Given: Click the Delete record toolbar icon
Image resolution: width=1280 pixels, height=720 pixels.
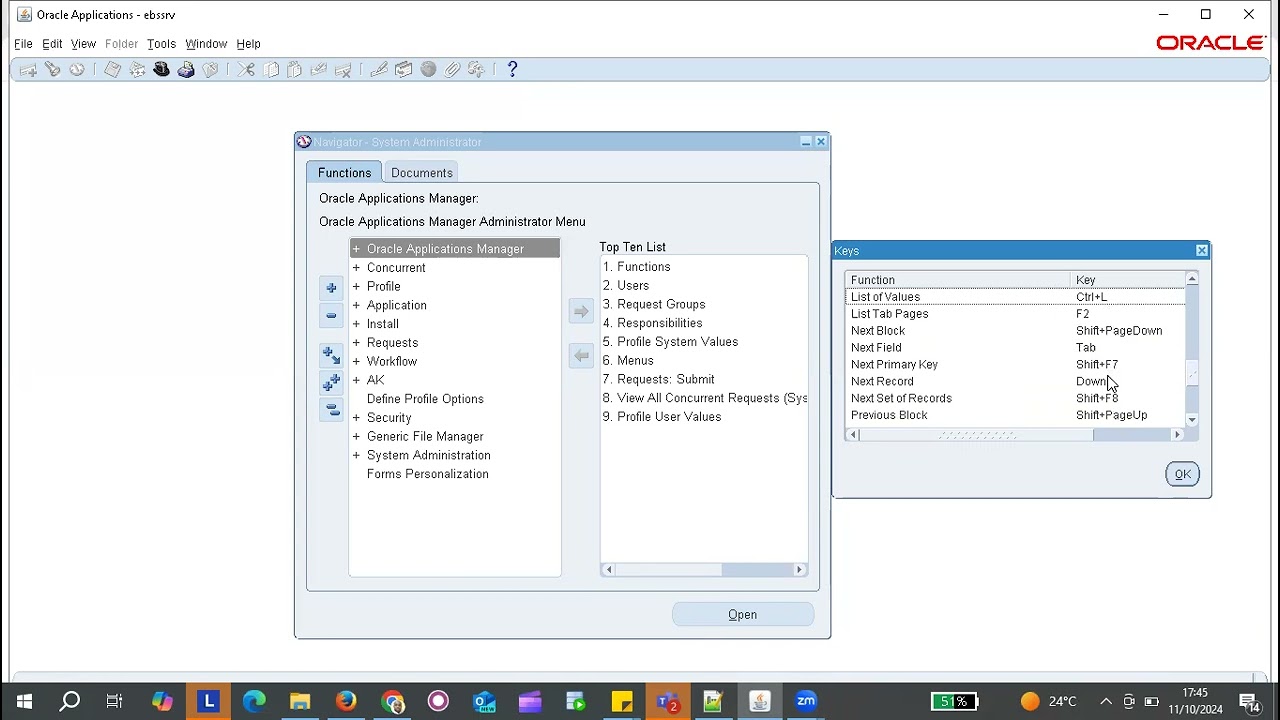Looking at the screenshot, I should 343,70.
